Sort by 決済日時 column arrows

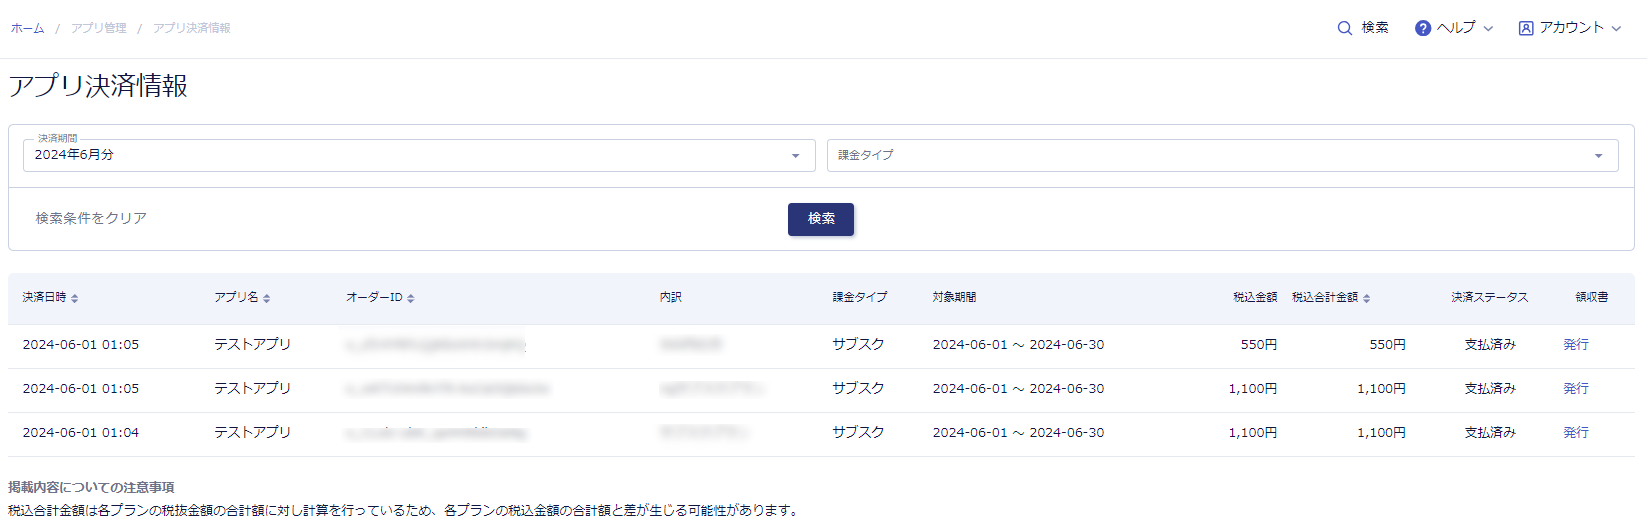click(75, 298)
